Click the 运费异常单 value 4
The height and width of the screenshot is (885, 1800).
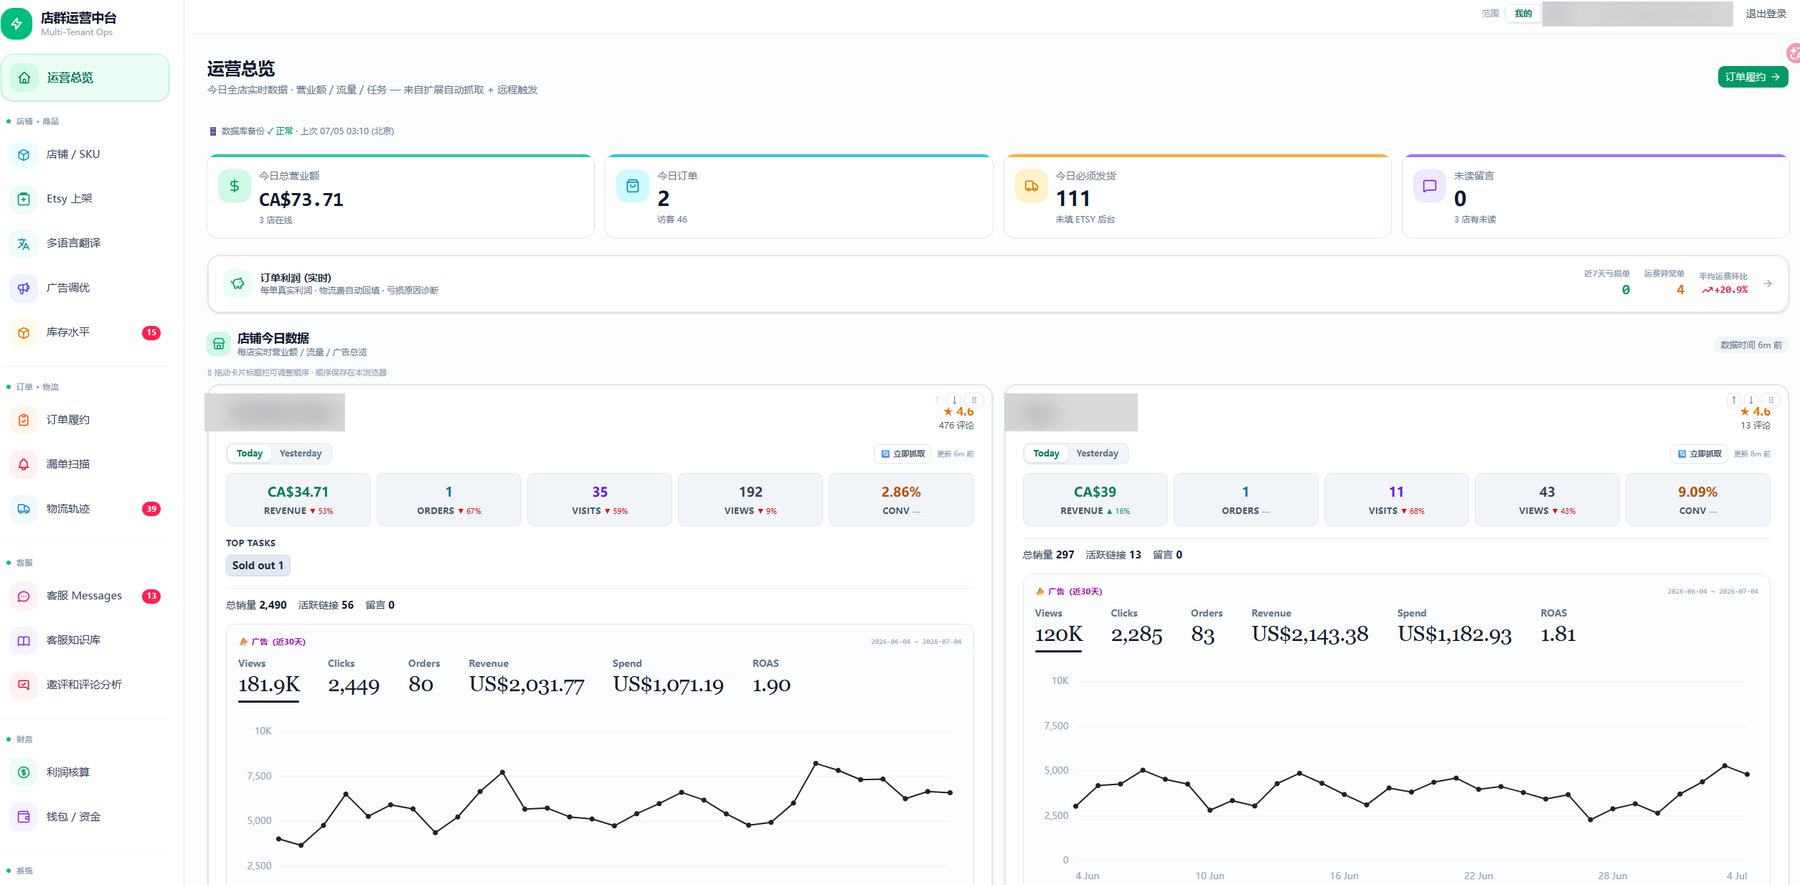[x=1680, y=290]
